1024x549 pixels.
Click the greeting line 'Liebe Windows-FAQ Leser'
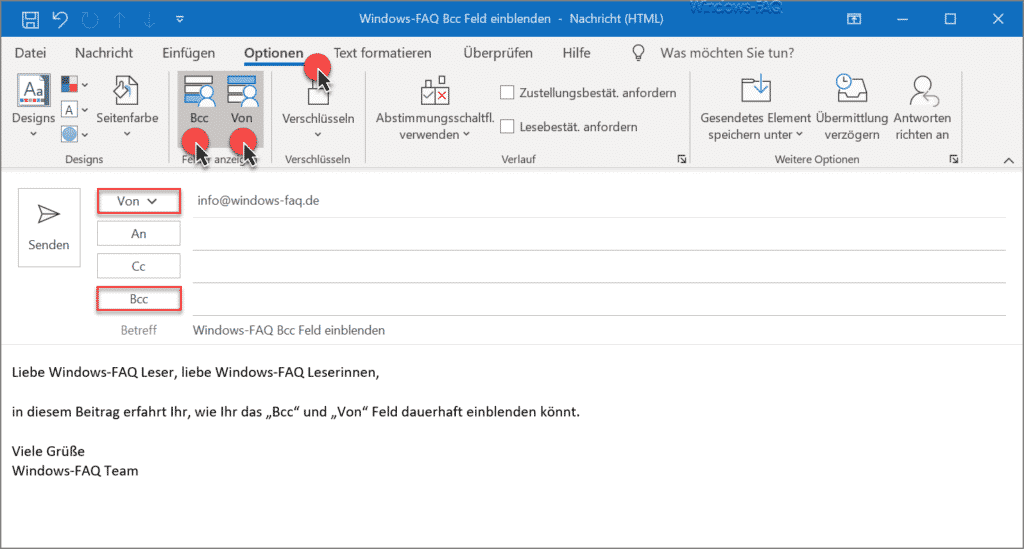tap(93, 372)
